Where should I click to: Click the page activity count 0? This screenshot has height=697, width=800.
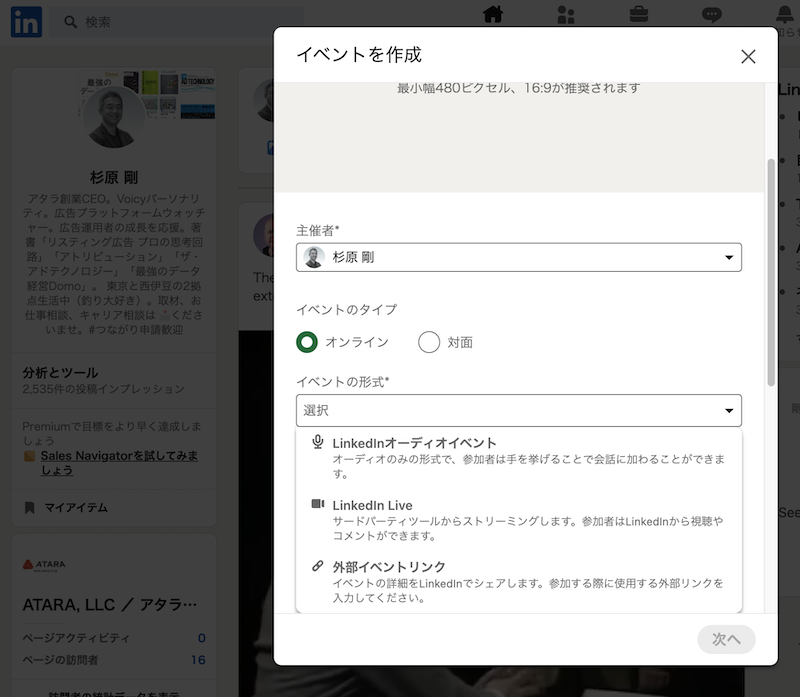click(x=202, y=638)
